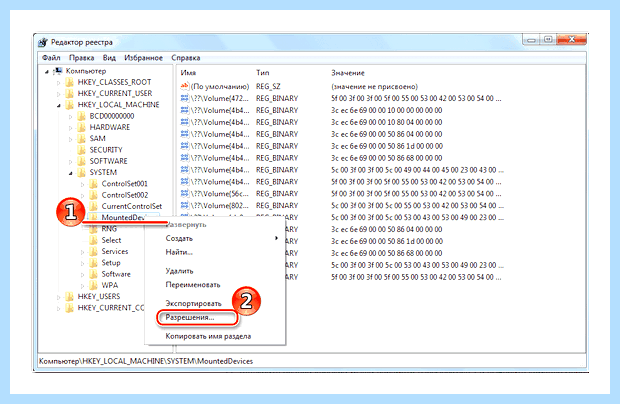Click the binary icon of \??\Volume{56c... value
This screenshot has width=620, height=404.
click(x=185, y=194)
